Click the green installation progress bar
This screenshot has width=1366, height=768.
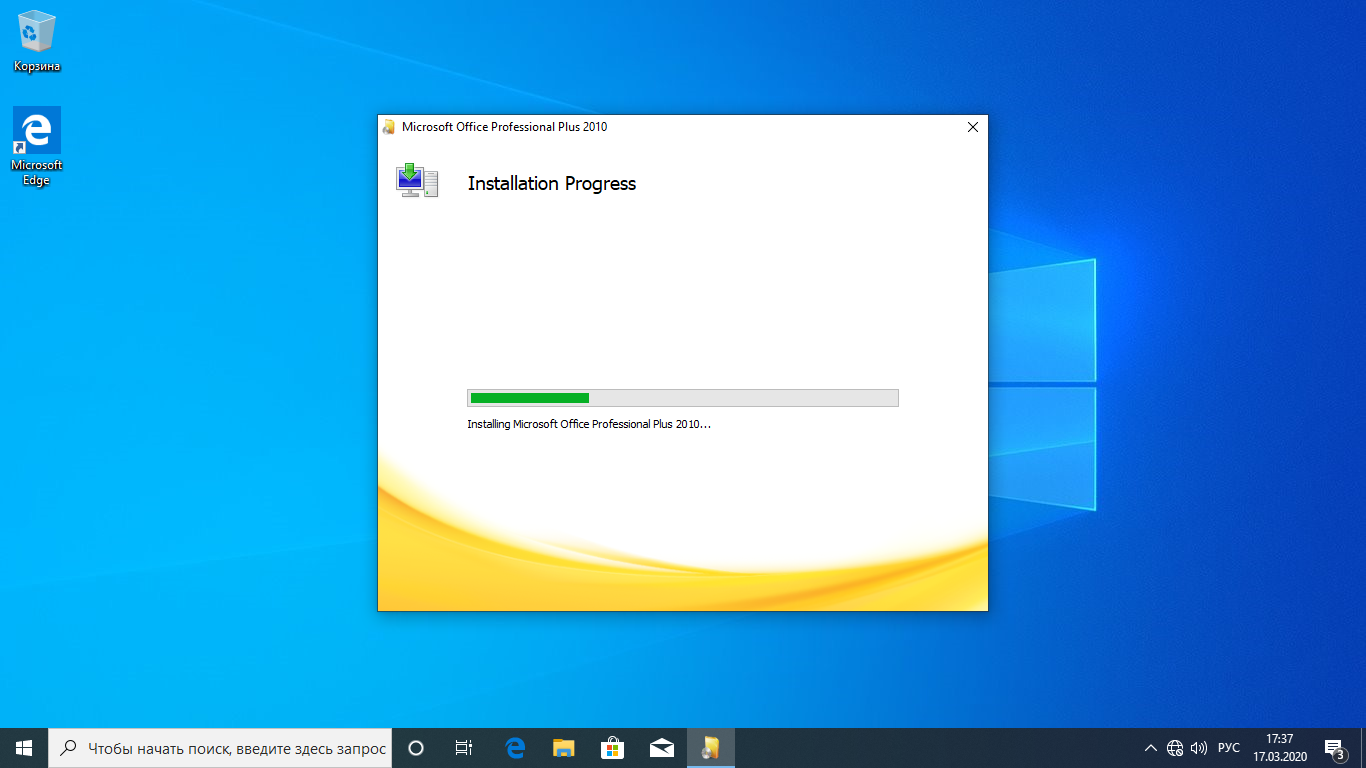(683, 398)
